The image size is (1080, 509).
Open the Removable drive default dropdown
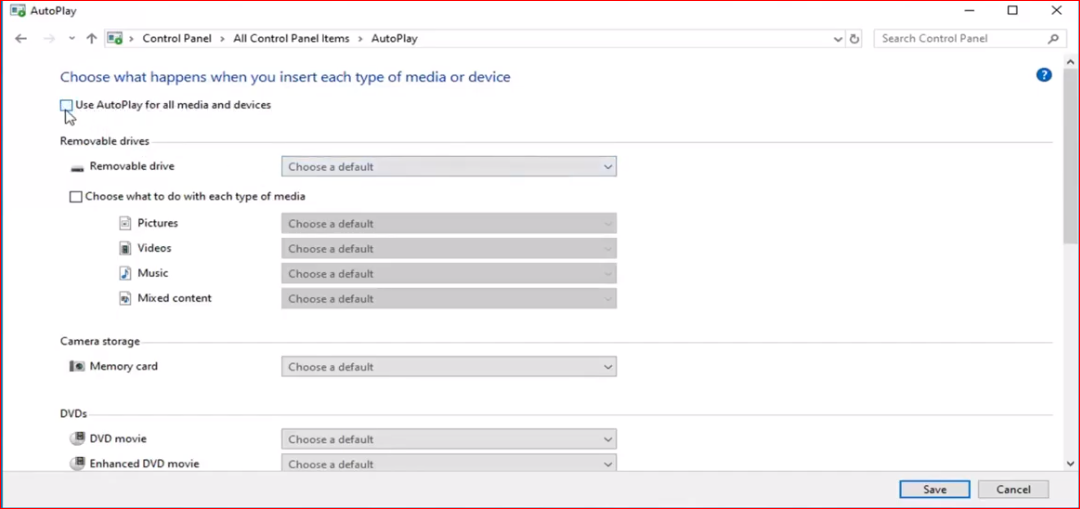[449, 167]
